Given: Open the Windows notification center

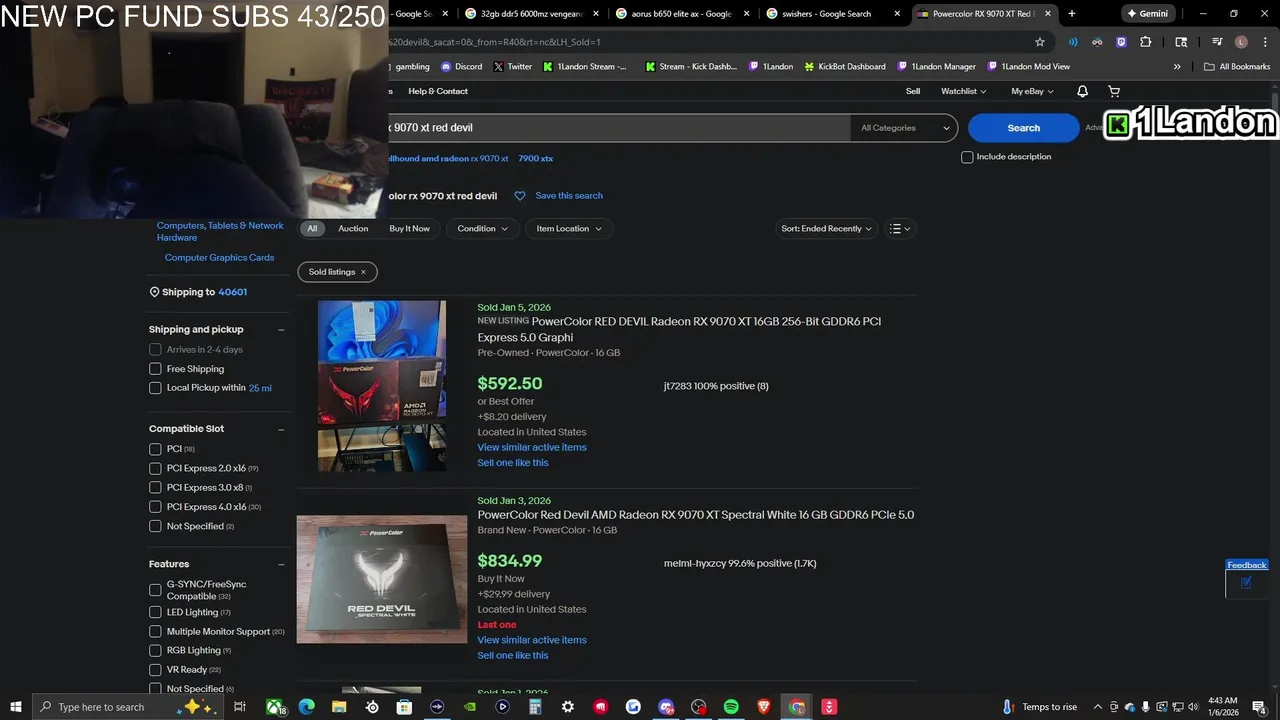Looking at the screenshot, I should click(x=1259, y=707).
